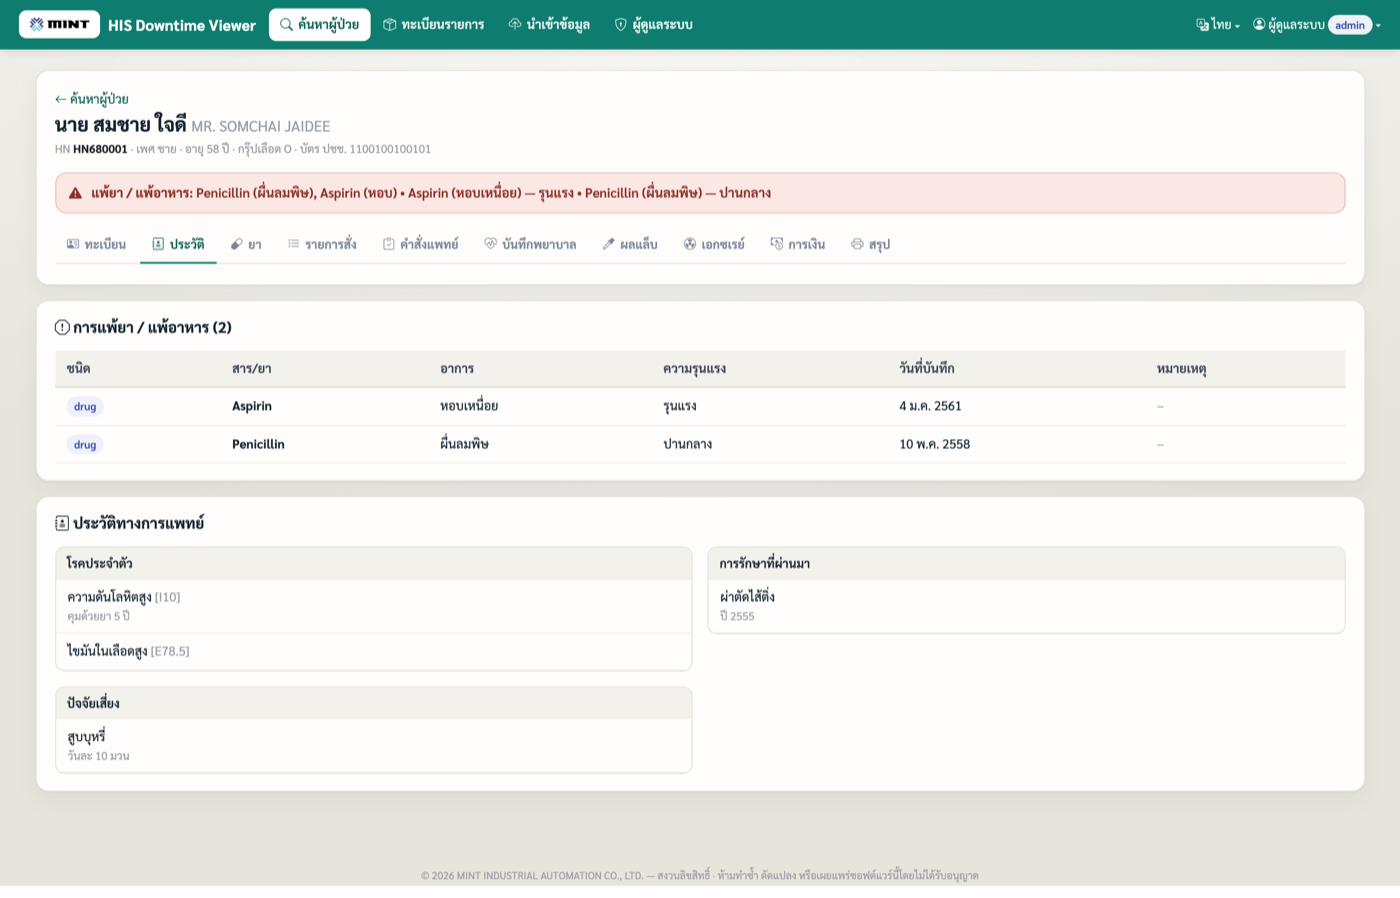Open the ผลแล็บ lab results tab
The image size is (1400, 898).
click(x=630, y=244)
